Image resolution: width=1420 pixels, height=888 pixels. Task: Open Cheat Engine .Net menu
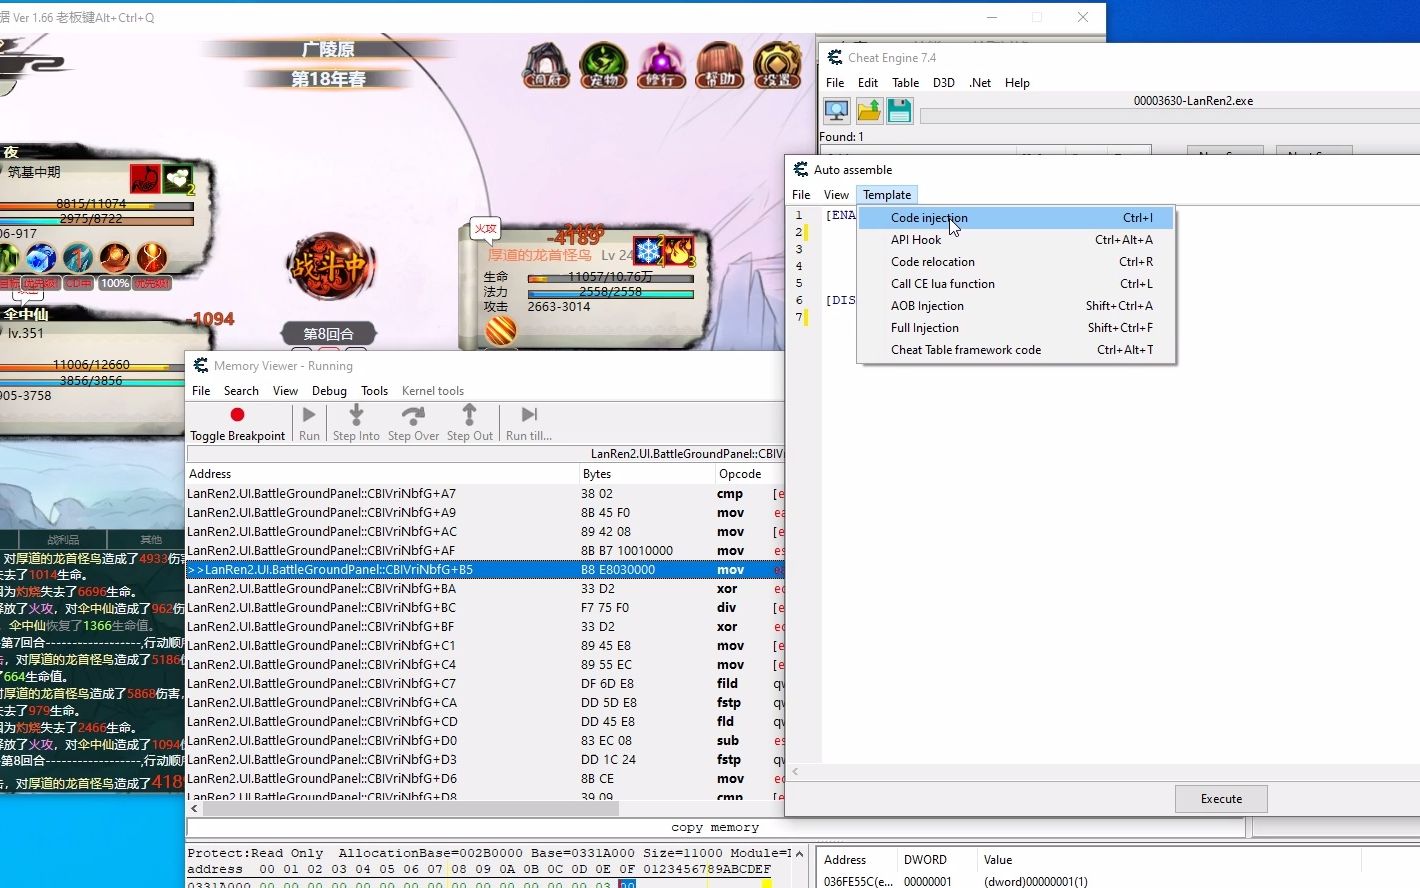pyautogui.click(x=980, y=83)
